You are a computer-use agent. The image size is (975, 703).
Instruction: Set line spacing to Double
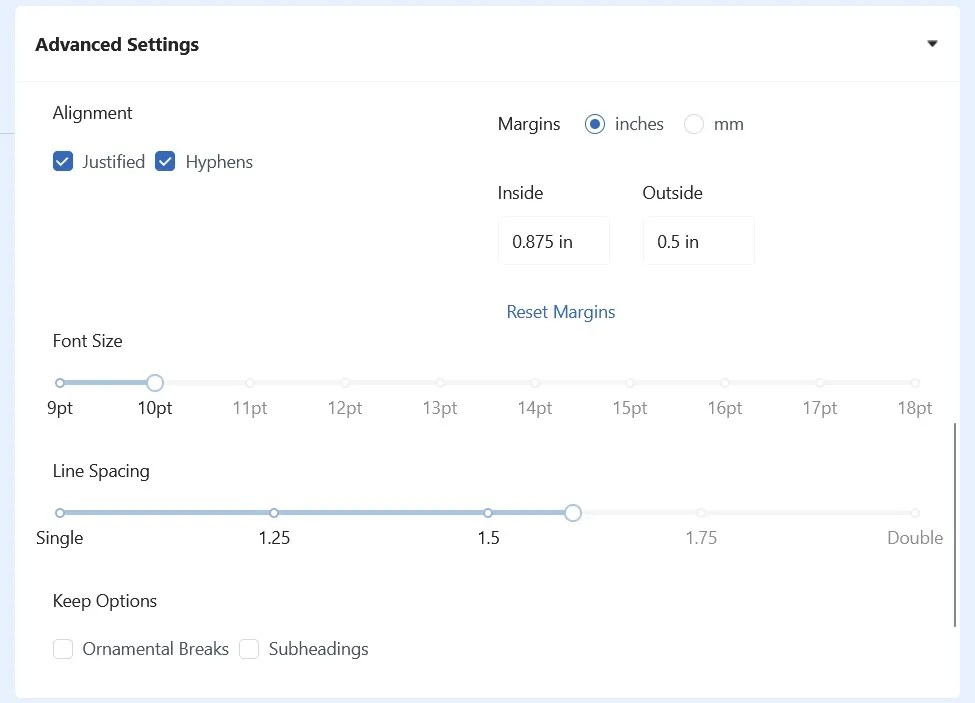[x=915, y=513]
